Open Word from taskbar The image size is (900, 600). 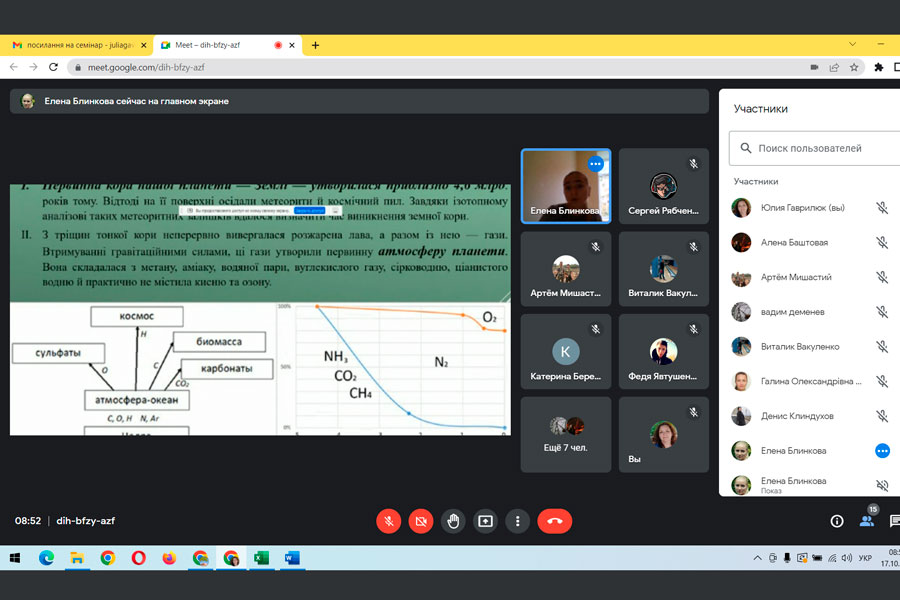tap(292, 558)
